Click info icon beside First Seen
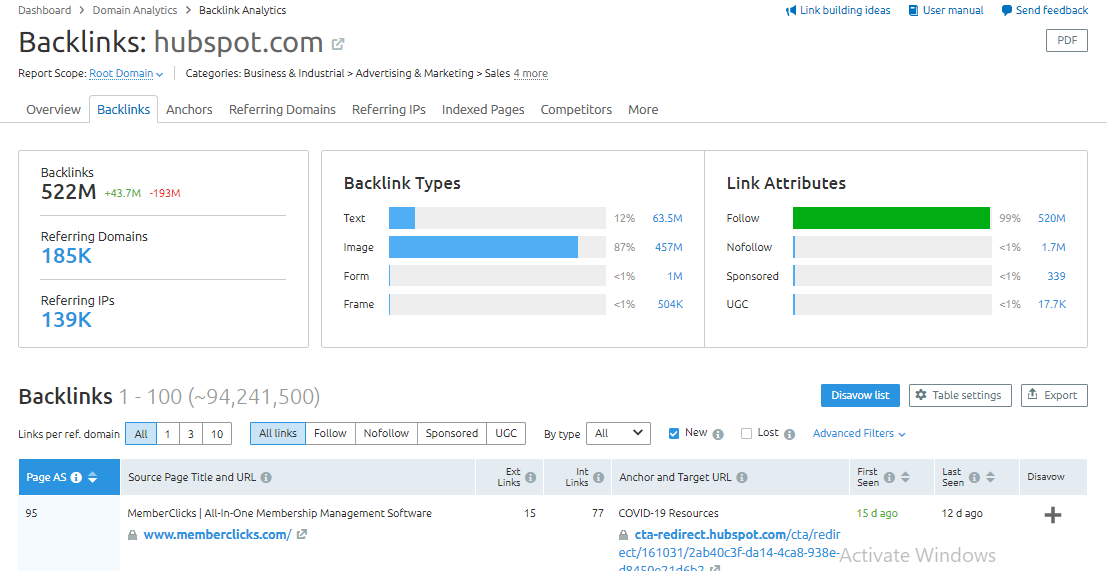Image resolution: width=1107 pixels, height=571 pixels. point(890,478)
